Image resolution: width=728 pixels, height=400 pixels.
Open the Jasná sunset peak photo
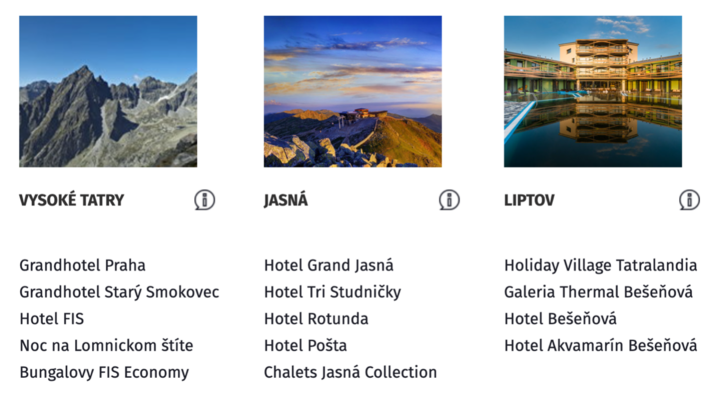pos(353,91)
